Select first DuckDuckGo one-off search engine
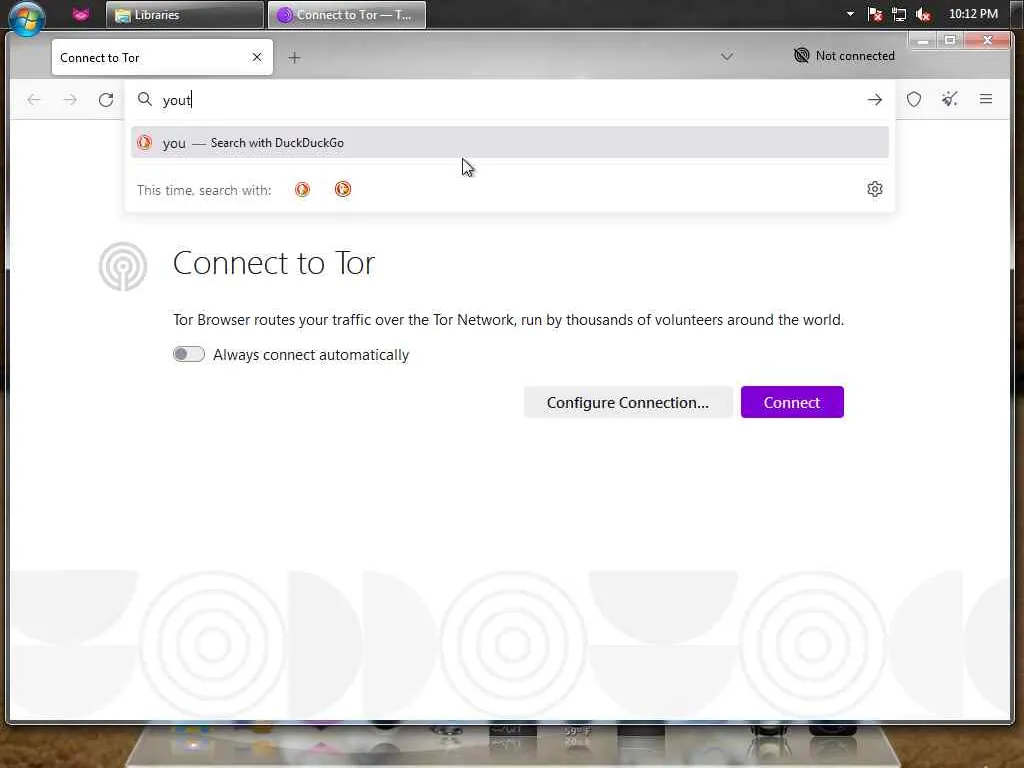1024x768 pixels. [302, 189]
